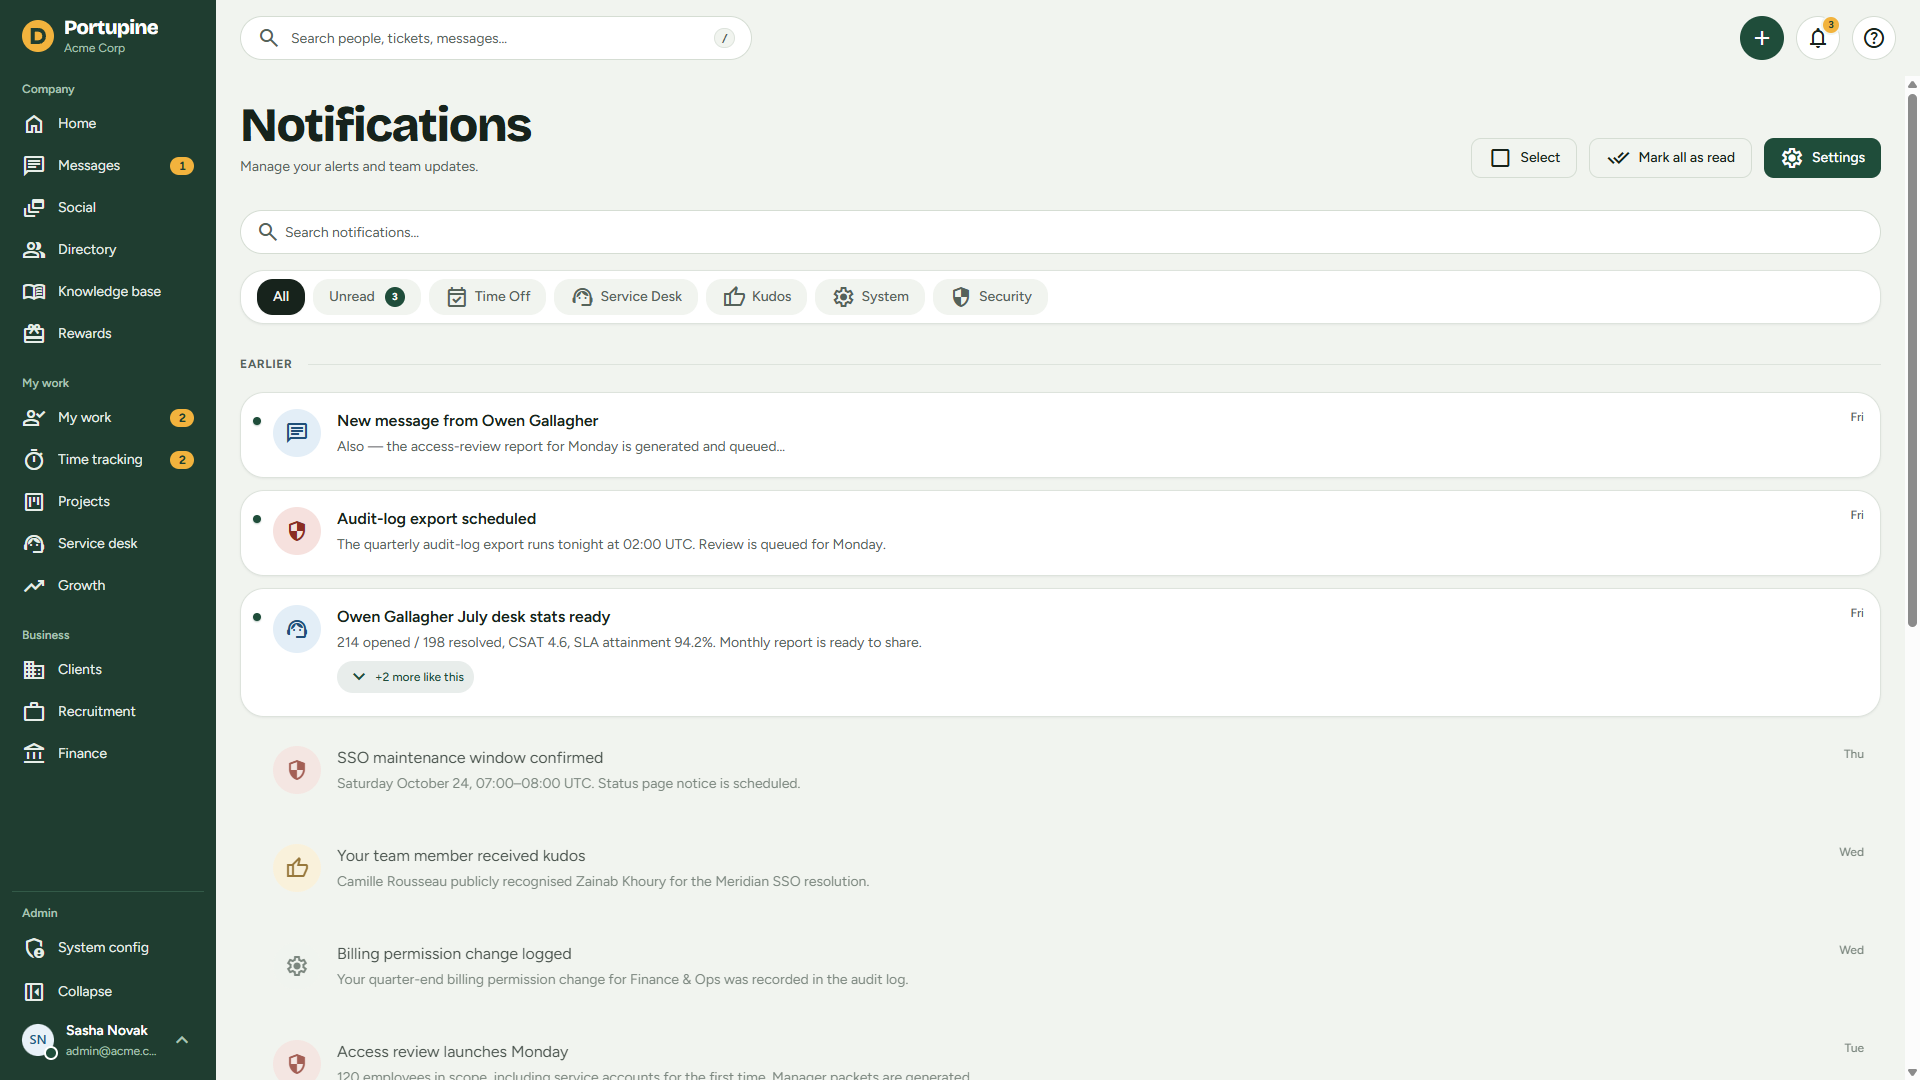Viewport: 1920px width, 1080px height.
Task: Click the page vertical scrollbar thumb
Action: pyautogui.click(x=1912, y=360)
